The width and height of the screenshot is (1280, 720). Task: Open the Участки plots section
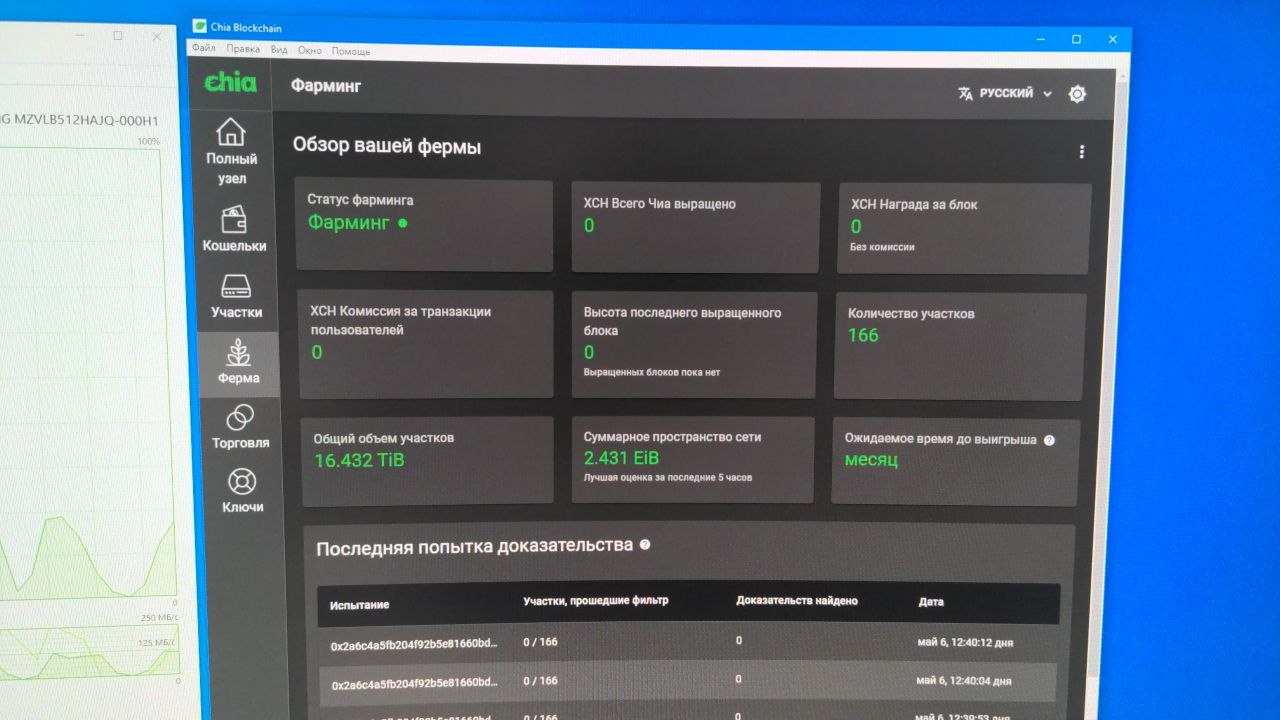pos(236,296)
